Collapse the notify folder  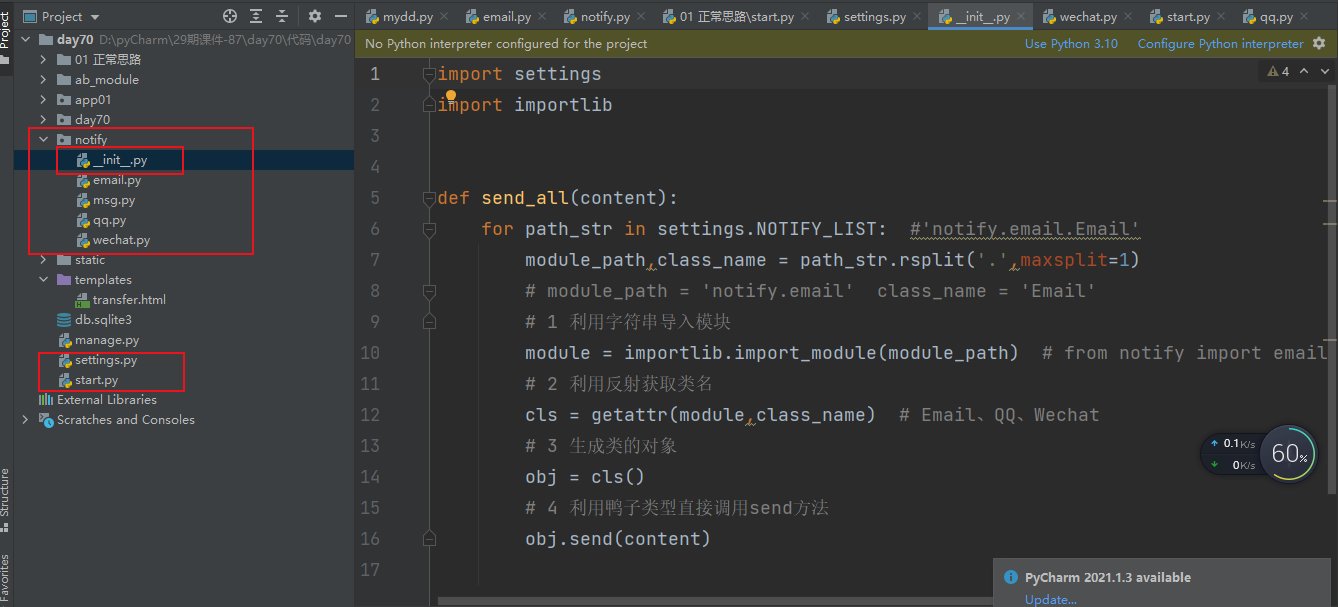click(x=43, y=140)
